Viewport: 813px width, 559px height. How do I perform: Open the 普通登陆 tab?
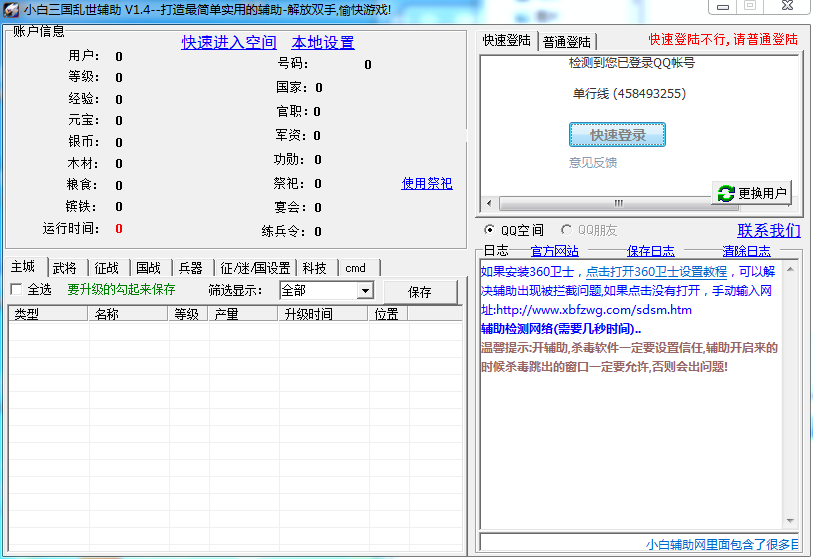[x=567, y=42]
